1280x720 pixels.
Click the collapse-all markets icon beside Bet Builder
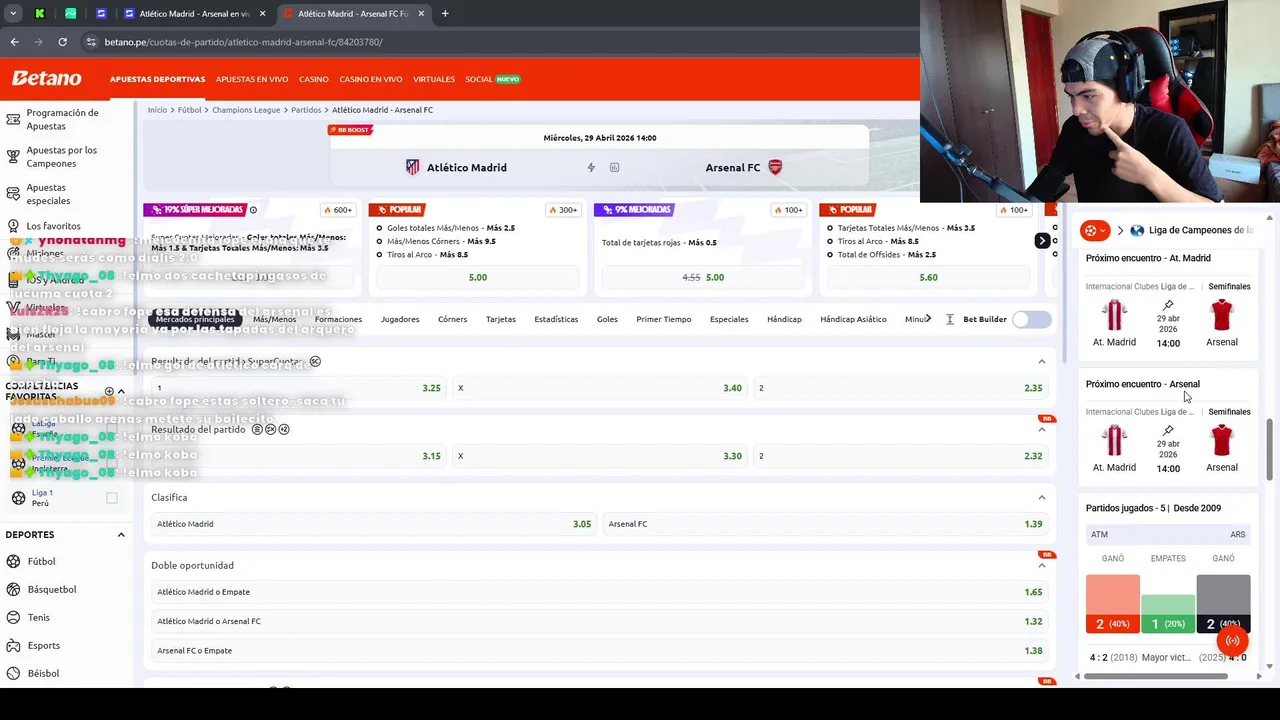click(950, 319)
